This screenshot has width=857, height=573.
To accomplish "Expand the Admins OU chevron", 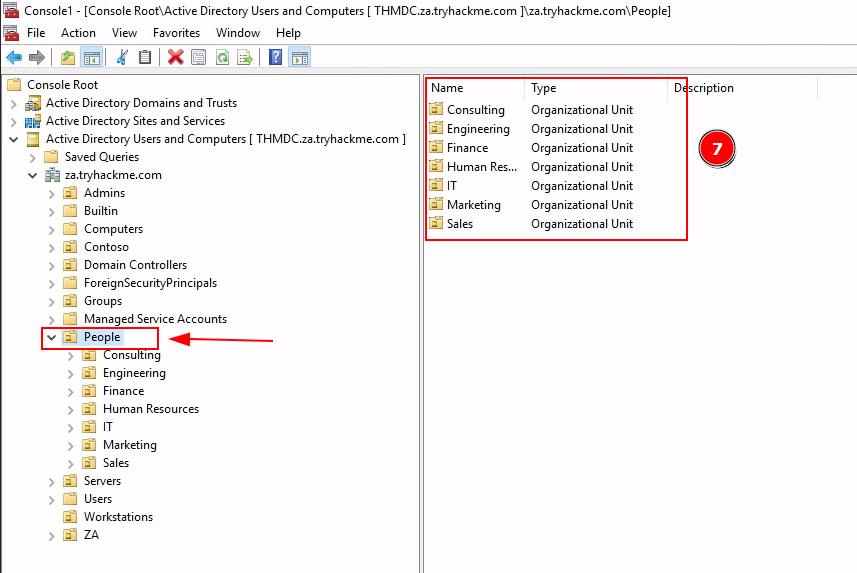I will tap(51, 194).
